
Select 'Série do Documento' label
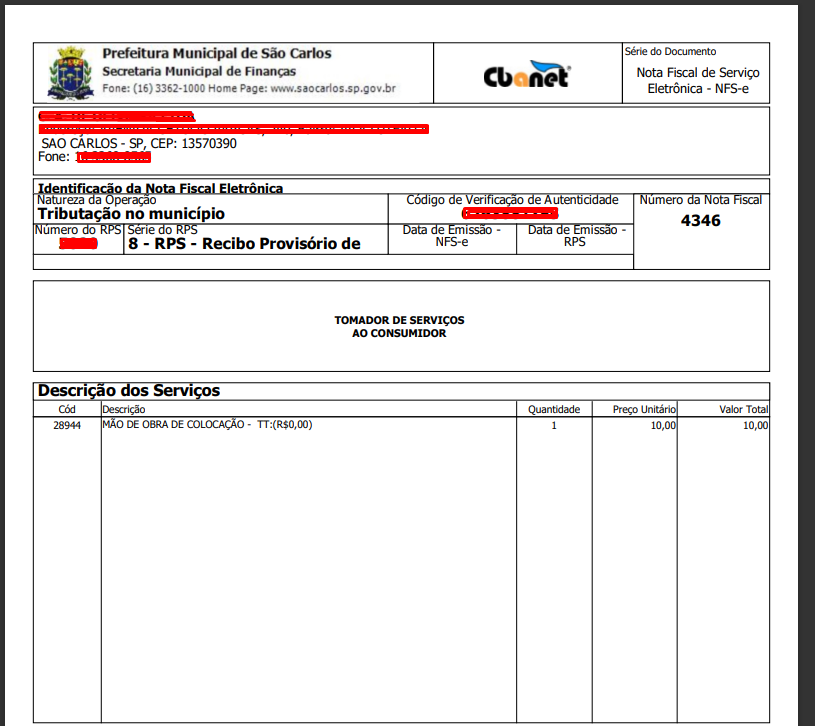[670, 51]
